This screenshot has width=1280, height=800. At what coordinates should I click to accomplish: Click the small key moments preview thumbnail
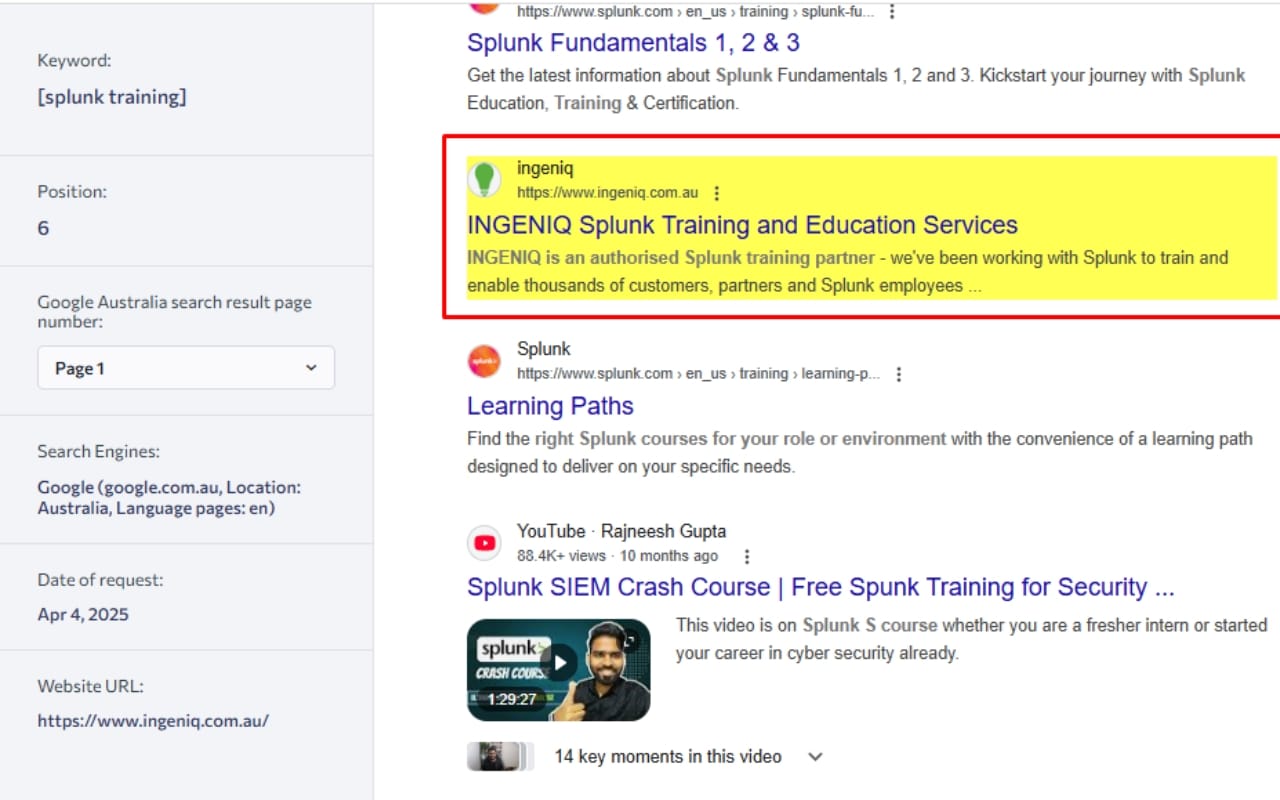(498, 757)
